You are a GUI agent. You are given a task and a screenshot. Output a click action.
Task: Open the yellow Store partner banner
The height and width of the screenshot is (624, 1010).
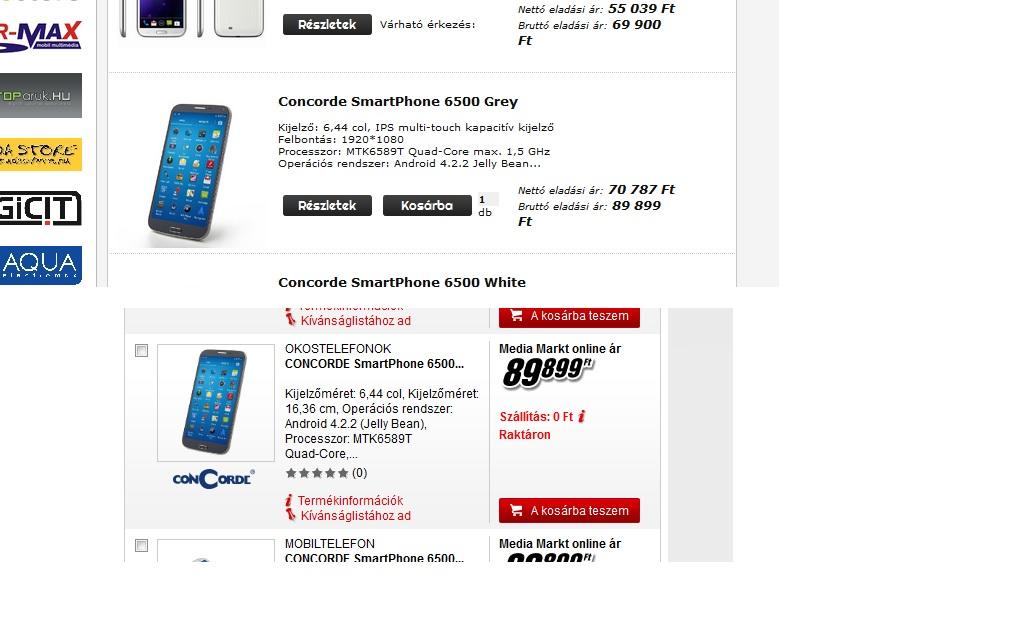click(x=41, y=154)
